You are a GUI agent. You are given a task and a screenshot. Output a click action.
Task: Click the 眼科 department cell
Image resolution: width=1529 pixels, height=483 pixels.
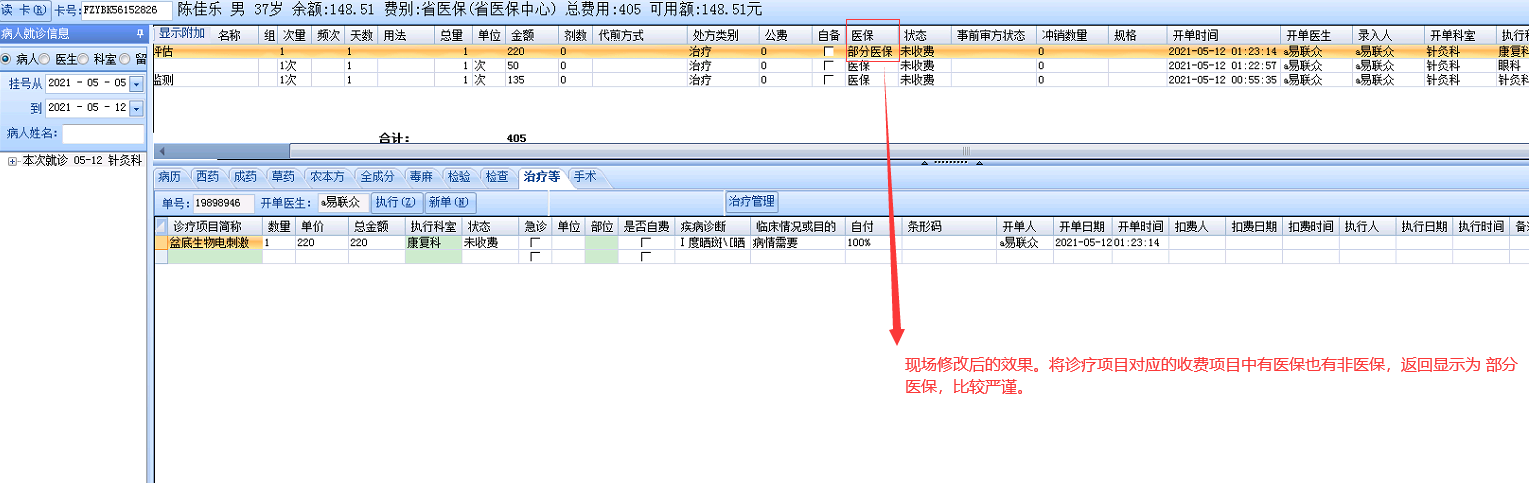(x=1512, y=66)
